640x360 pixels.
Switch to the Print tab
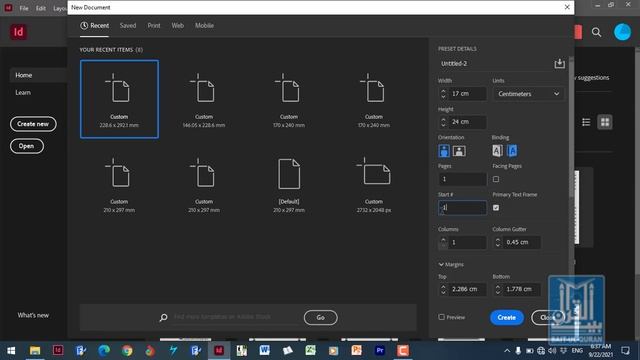pyautogui.click(x=154, y=25)
